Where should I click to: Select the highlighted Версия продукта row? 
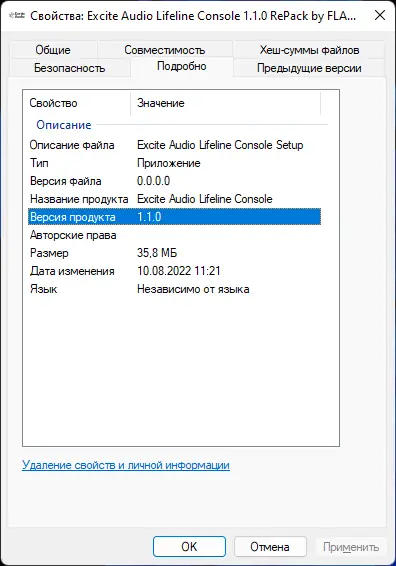174,217
